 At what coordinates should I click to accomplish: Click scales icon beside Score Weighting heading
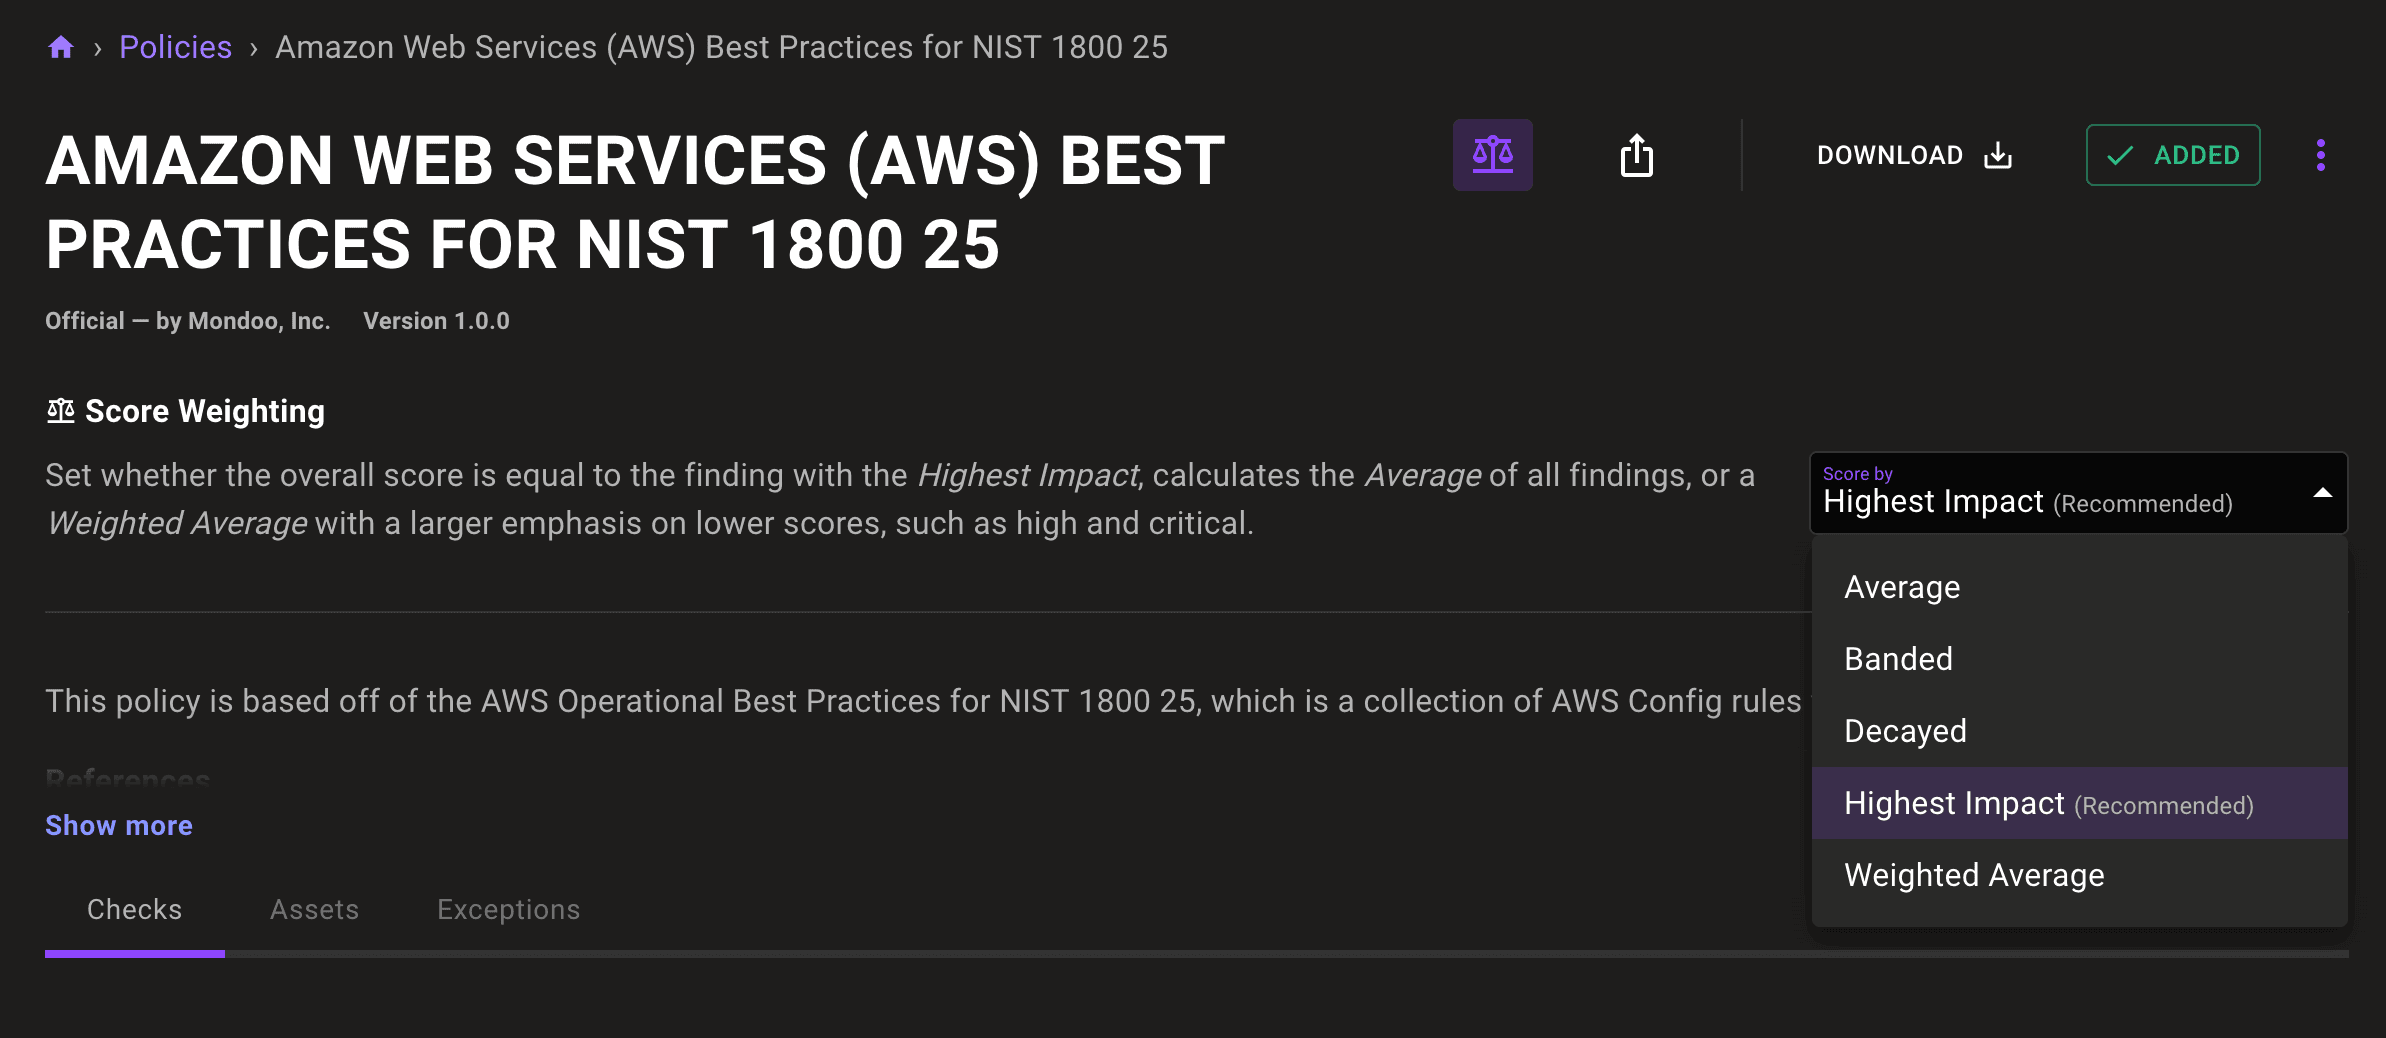(x=61, y=411)
